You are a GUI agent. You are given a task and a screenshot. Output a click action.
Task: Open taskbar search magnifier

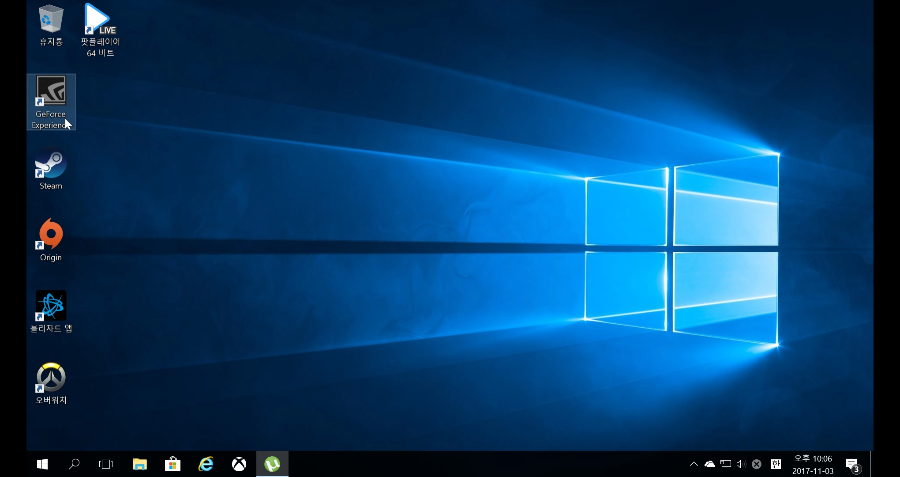[74, 464]
